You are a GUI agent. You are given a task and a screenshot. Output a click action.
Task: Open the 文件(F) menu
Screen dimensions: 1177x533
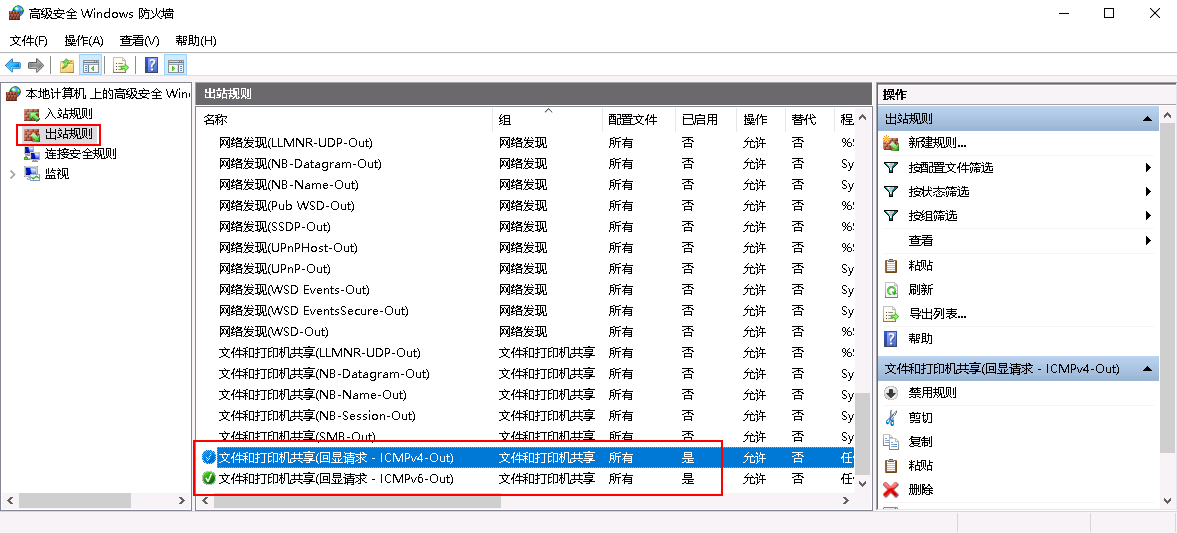pos(29,41)
